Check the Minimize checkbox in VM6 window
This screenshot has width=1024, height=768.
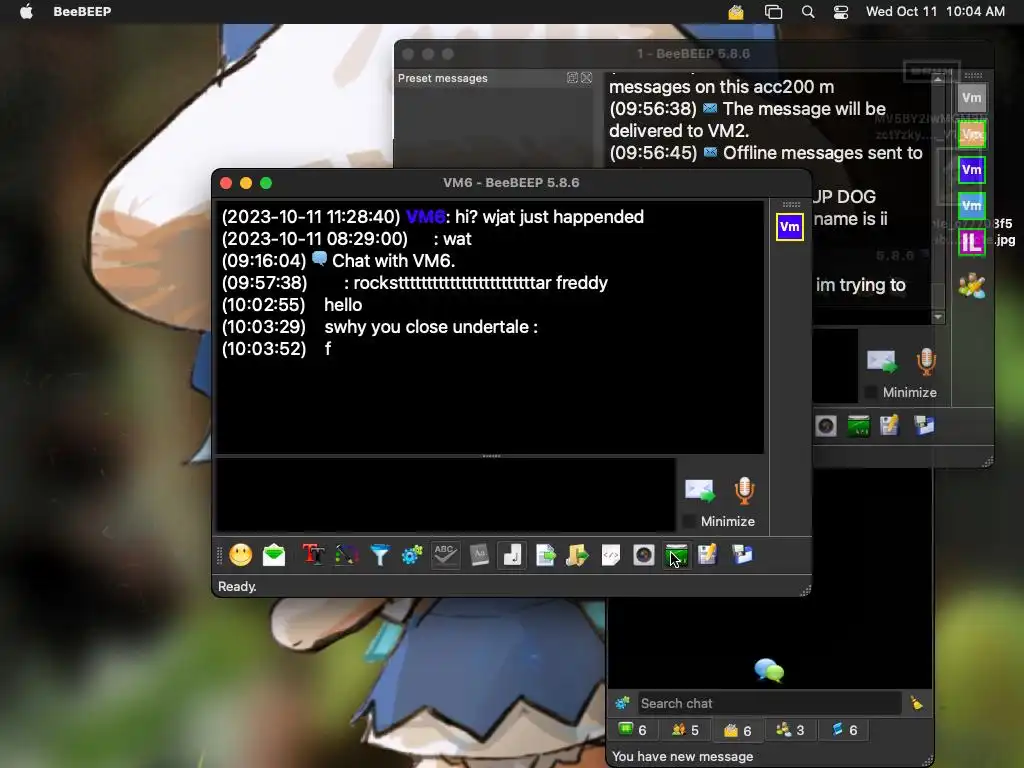[689, 521]
